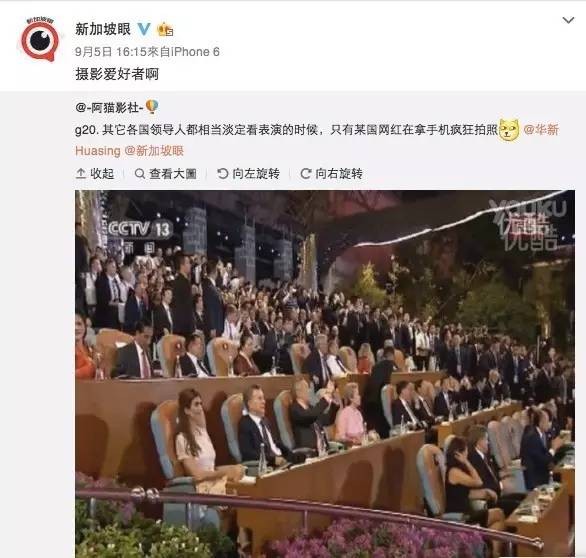The height and width of the screenshot is (558, 586).
Task: Click the upward arrow collapse icon
Action: tap(81, 173)
